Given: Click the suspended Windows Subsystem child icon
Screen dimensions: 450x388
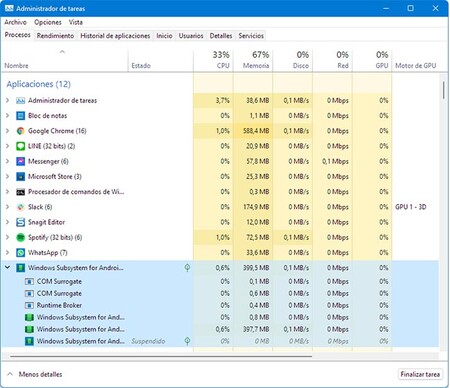Looking at the screenshot, I should [29, 341].
